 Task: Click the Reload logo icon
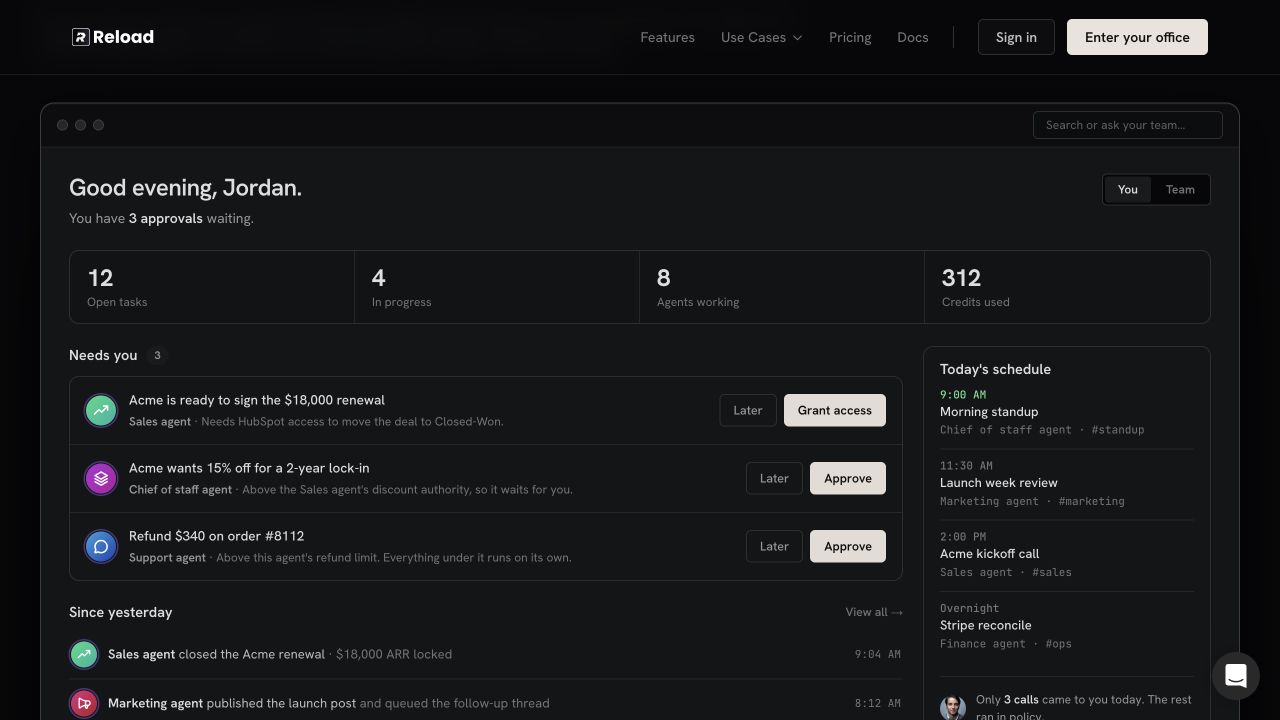tap(81, 37)
